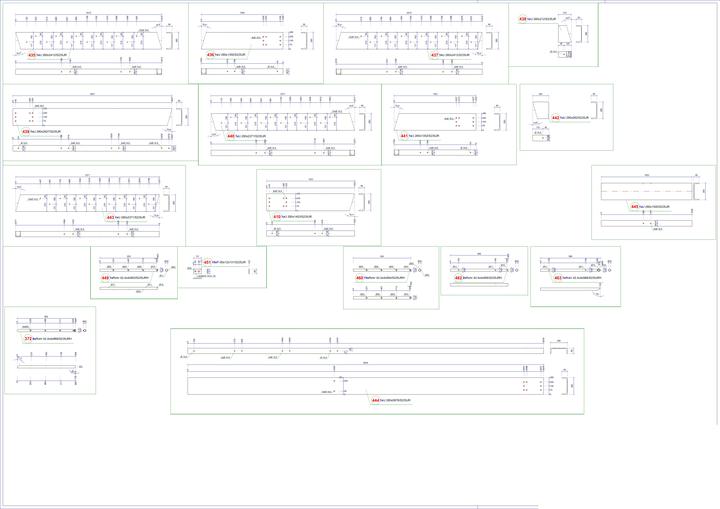Viewport: 720px width, 509px height.
Task: Select the red part number label 449
Action: click(x=105, y=278)
